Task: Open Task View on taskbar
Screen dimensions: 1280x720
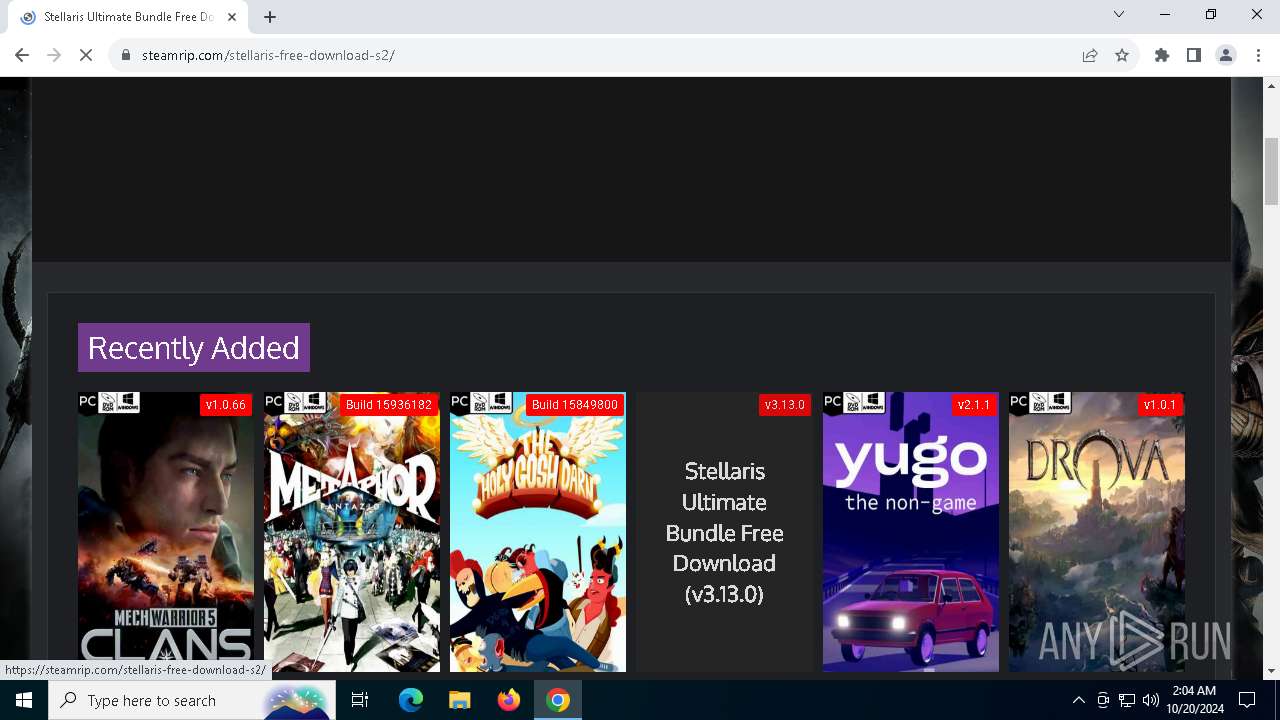Action: (x=360, y=700)
